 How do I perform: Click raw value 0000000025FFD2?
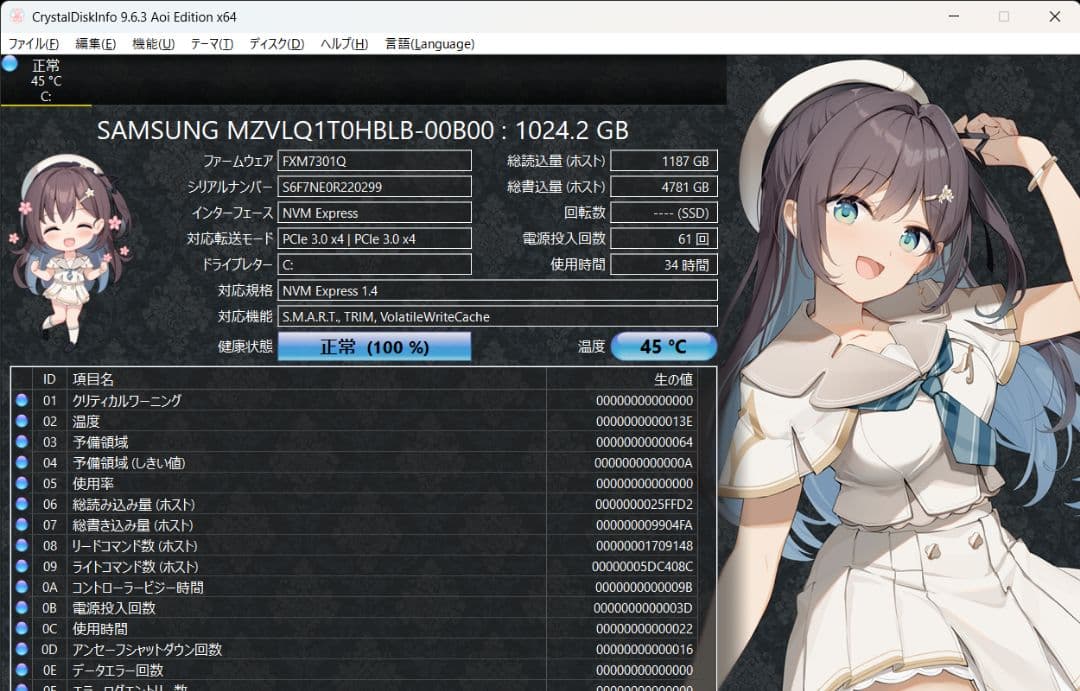[x=644, y=504]
